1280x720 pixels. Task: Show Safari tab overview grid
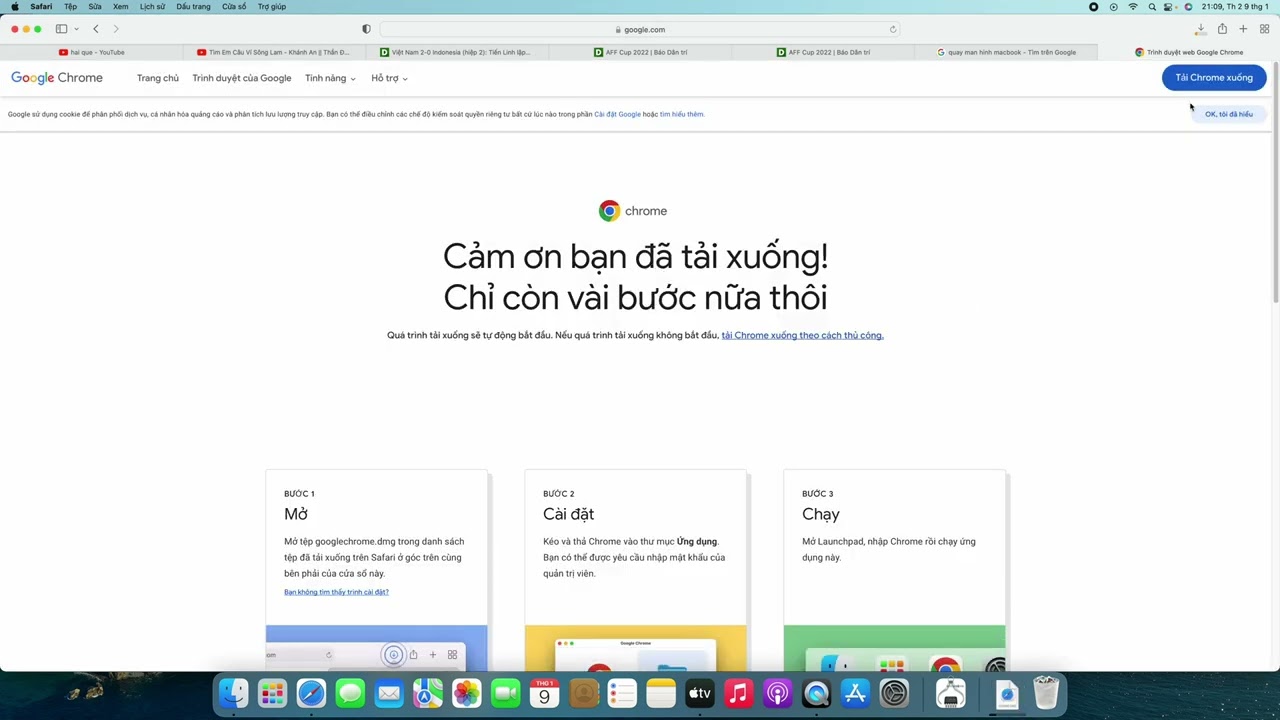pyautogui.click(x=1264, y=29)
